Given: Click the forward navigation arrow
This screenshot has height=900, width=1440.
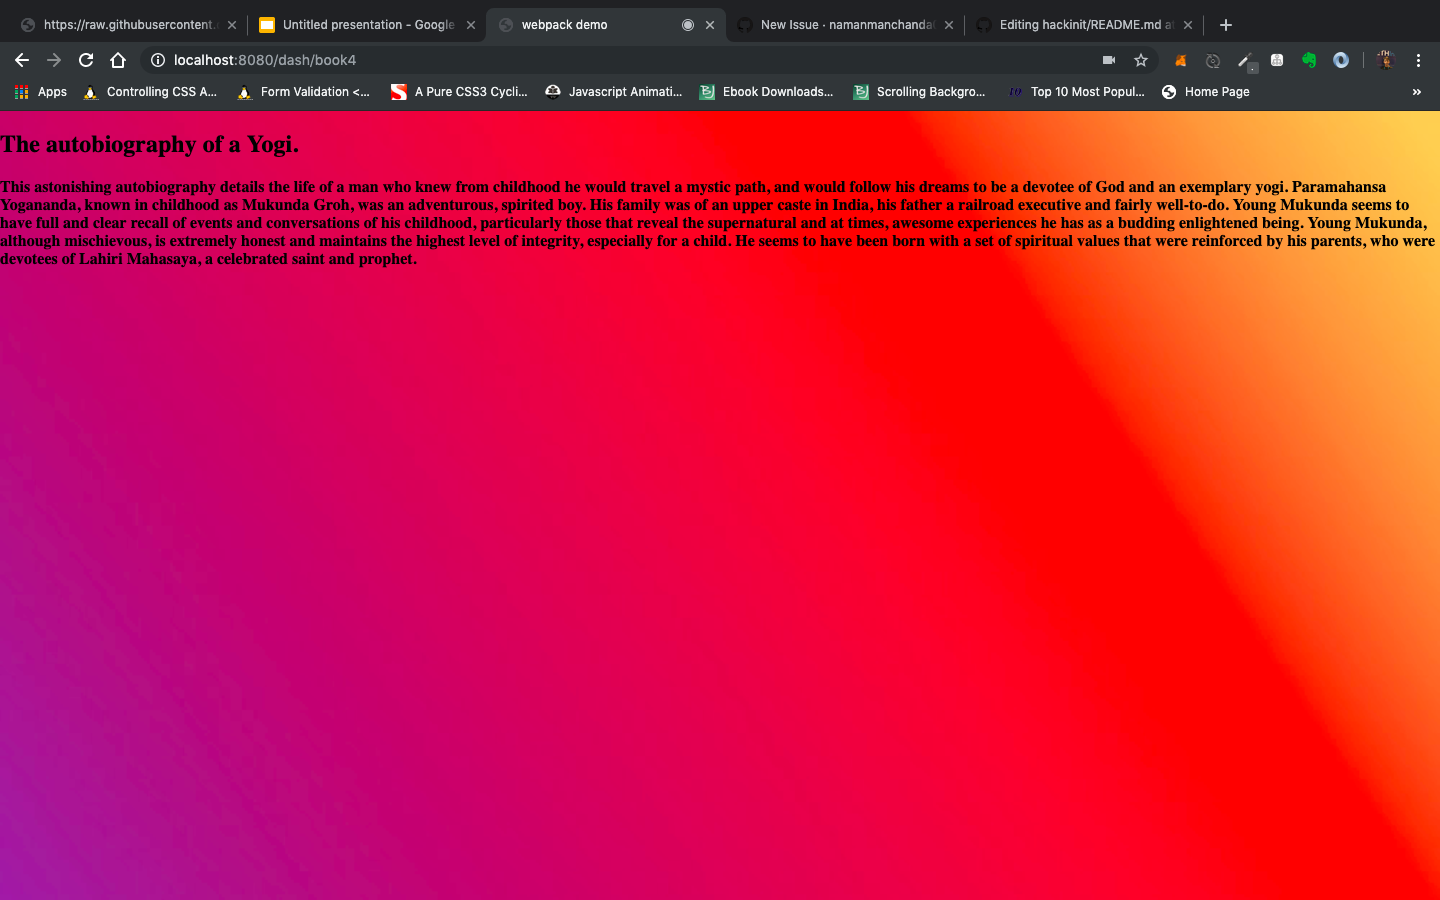Looking at the screenshot, I should click(x=54, y=60).
